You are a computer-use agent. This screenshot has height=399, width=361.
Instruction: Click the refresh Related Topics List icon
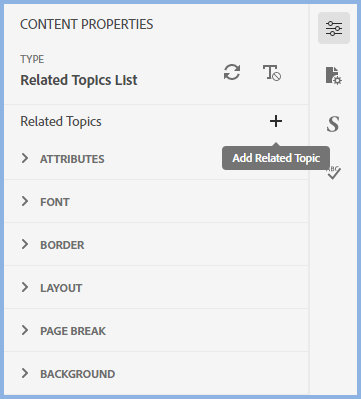coord(232,72)
